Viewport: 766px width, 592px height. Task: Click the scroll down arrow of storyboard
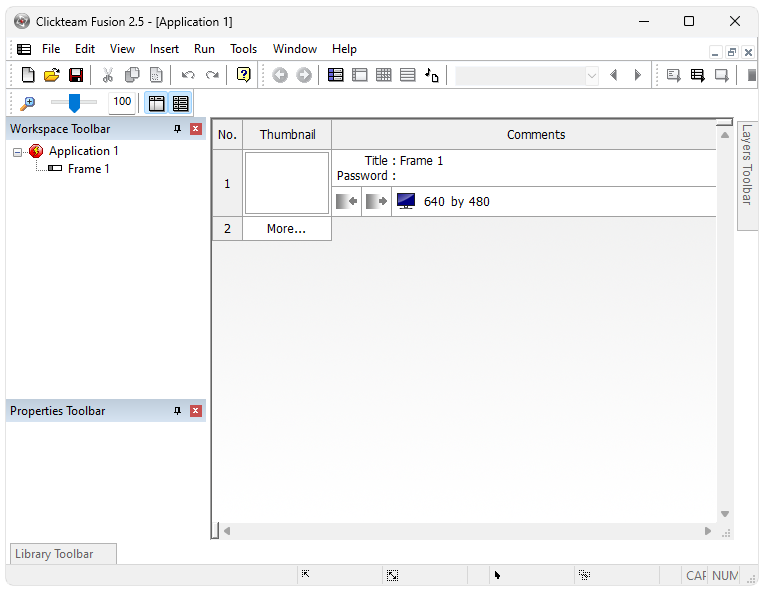tap(725, 514)
